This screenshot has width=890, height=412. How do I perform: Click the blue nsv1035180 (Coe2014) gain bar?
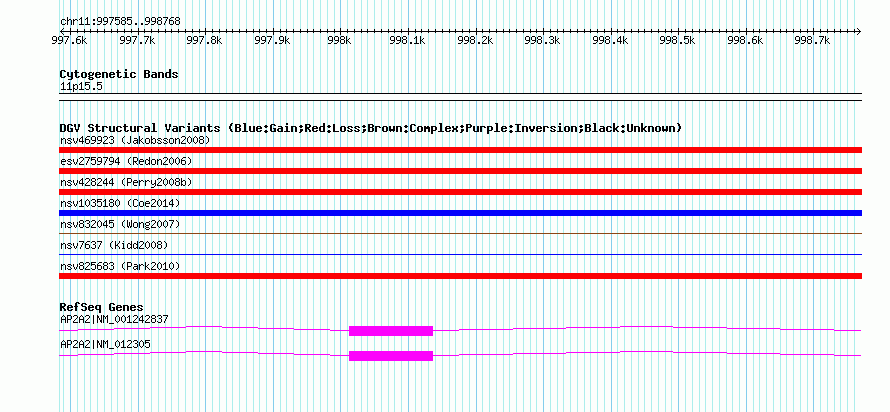(460, 213)
